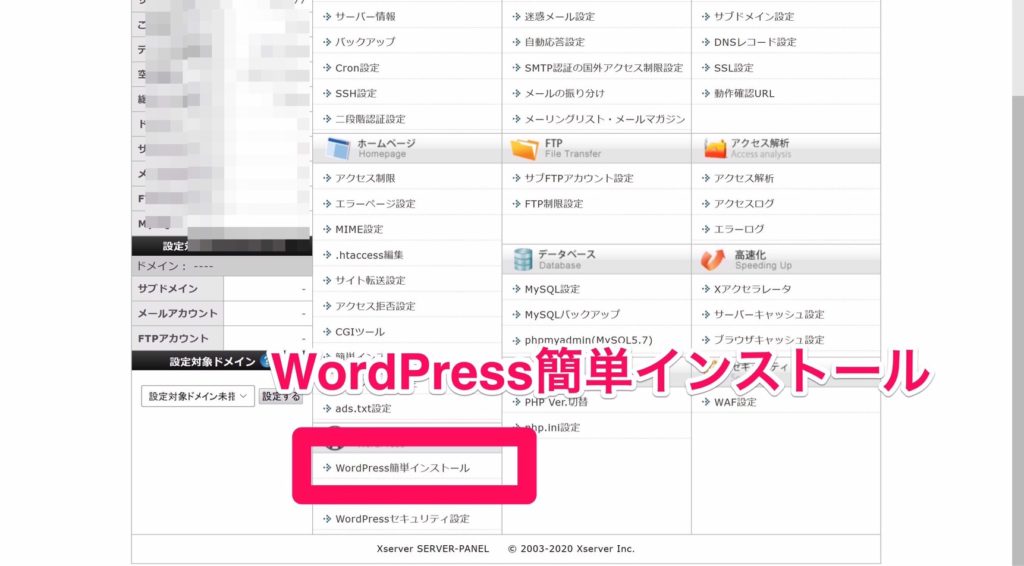The width and height of the screenshot is (1024, 566).
Task: Open phpmyadmin(MySQL5.7) link
Action: [x=588, y=340]
